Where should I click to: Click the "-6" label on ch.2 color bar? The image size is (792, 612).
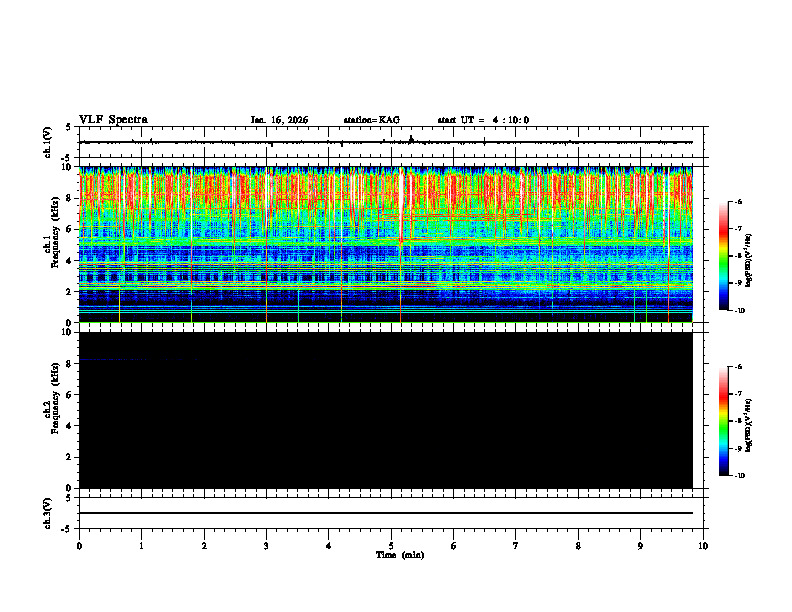coord(738,367)
